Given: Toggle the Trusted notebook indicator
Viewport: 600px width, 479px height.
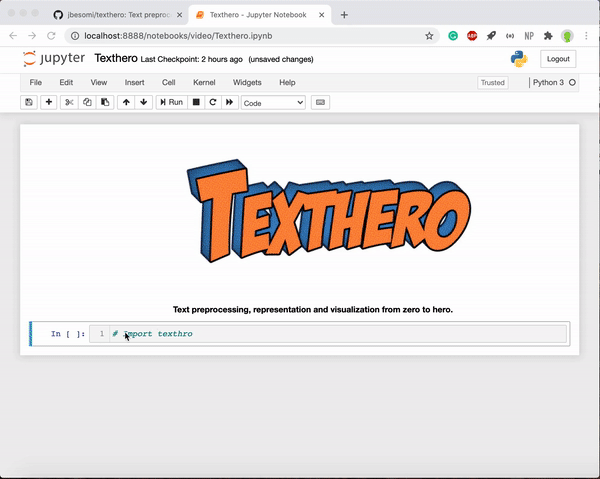Looking at the screenshot, I should [x=492, y=83].
